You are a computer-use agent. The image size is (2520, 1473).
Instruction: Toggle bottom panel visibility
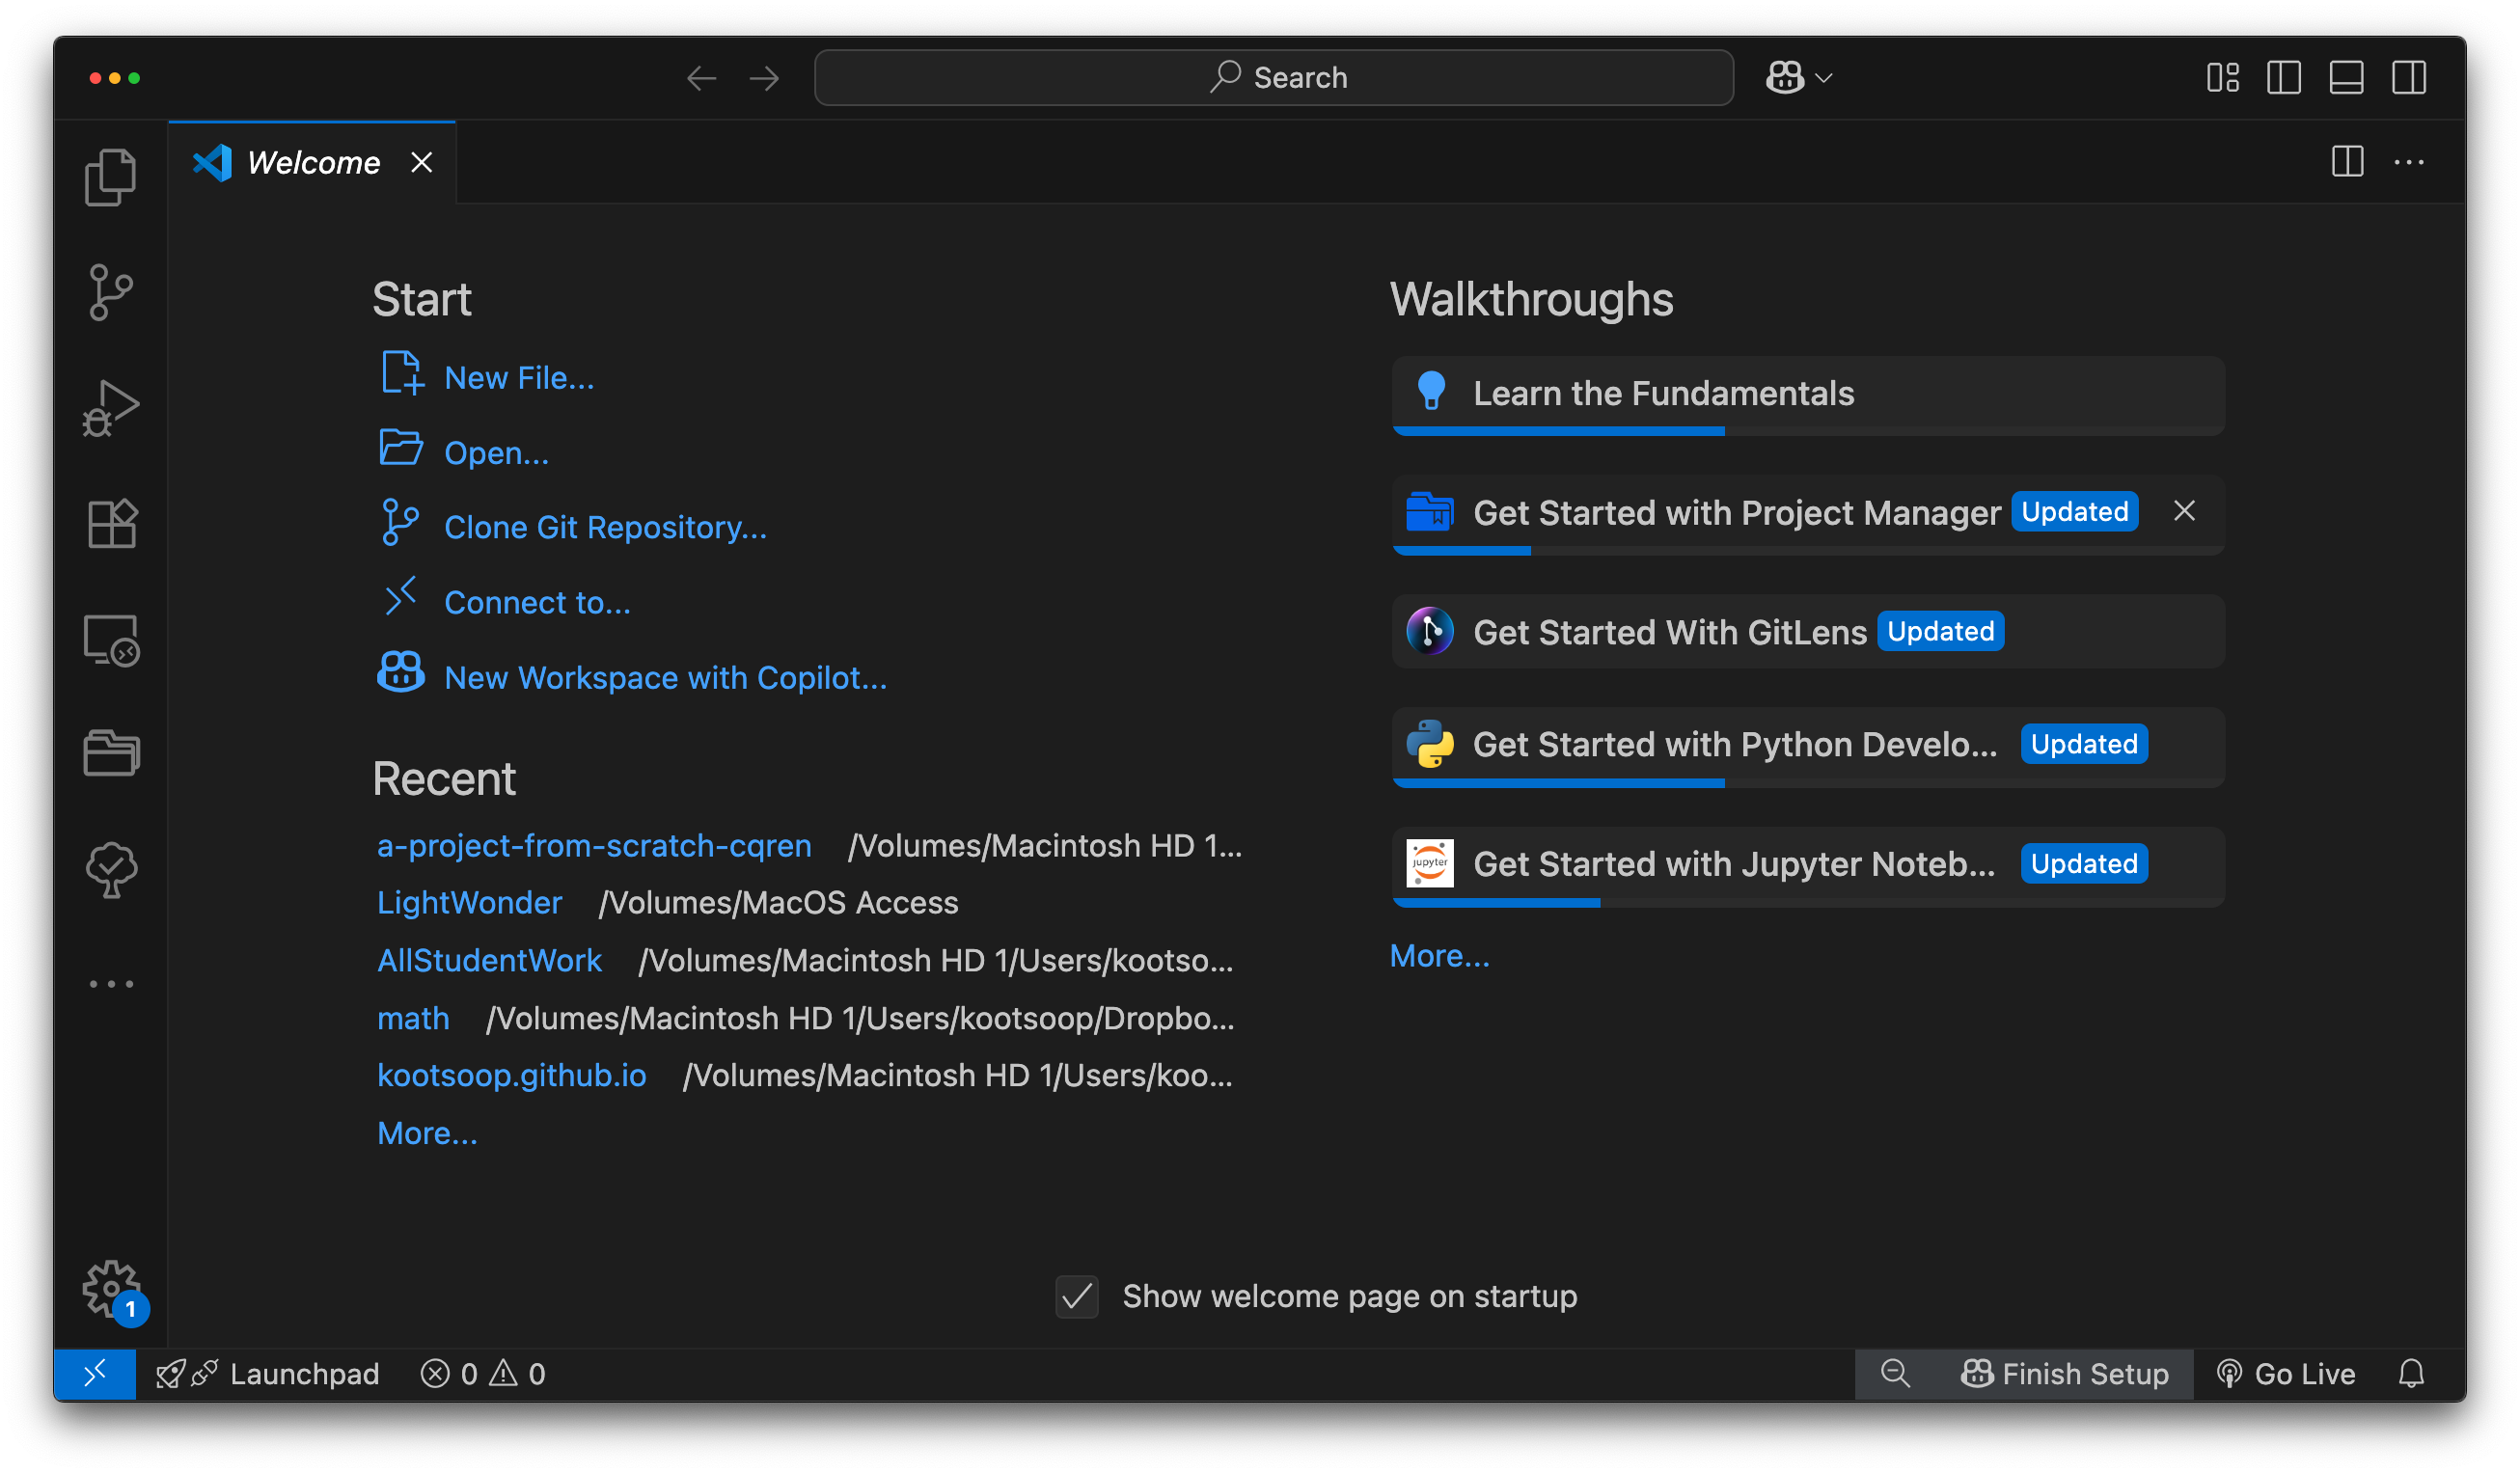[2346, 78]
